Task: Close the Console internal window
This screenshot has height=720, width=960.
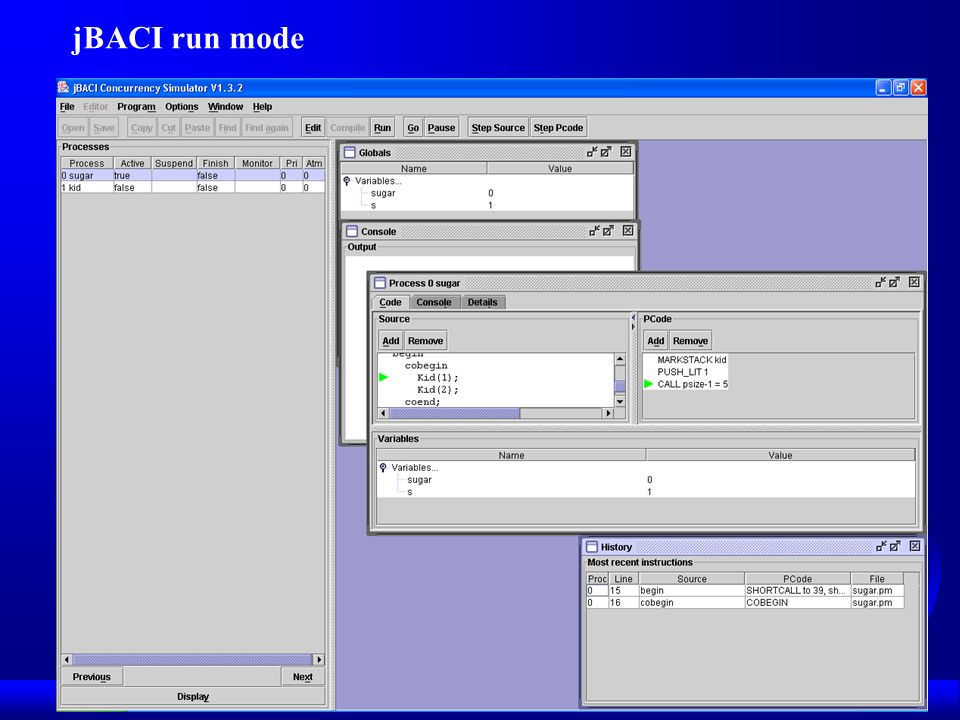Action: pyautogui.click(x=628, y=230)
